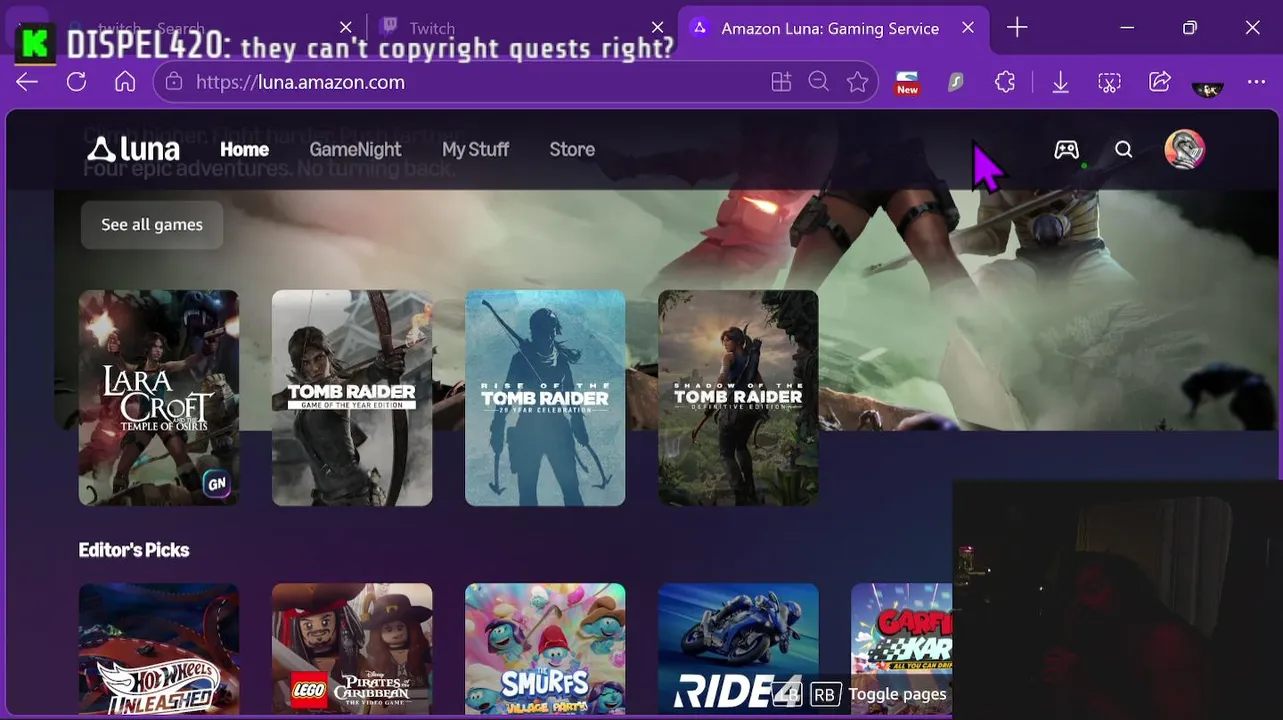Go to Luna Home
This screenshot has width=1283, height=720.
tap(245, 149)
